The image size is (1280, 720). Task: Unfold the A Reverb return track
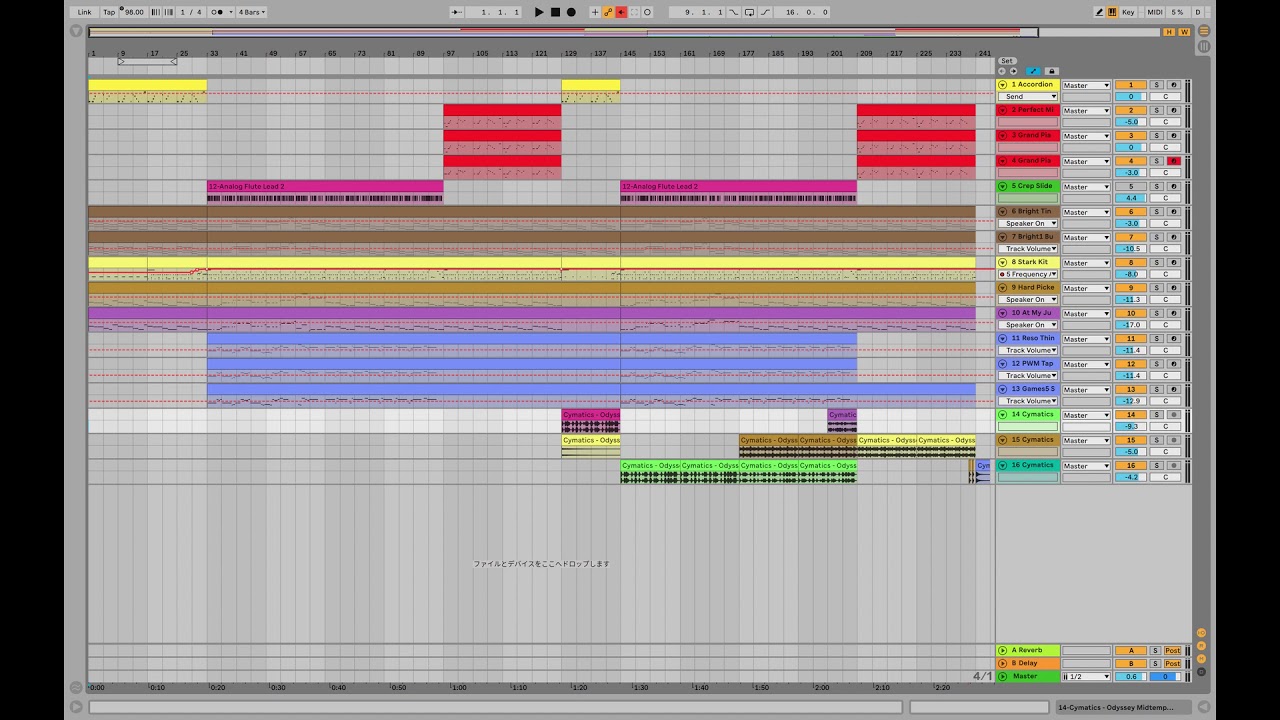pos(1003,650)
